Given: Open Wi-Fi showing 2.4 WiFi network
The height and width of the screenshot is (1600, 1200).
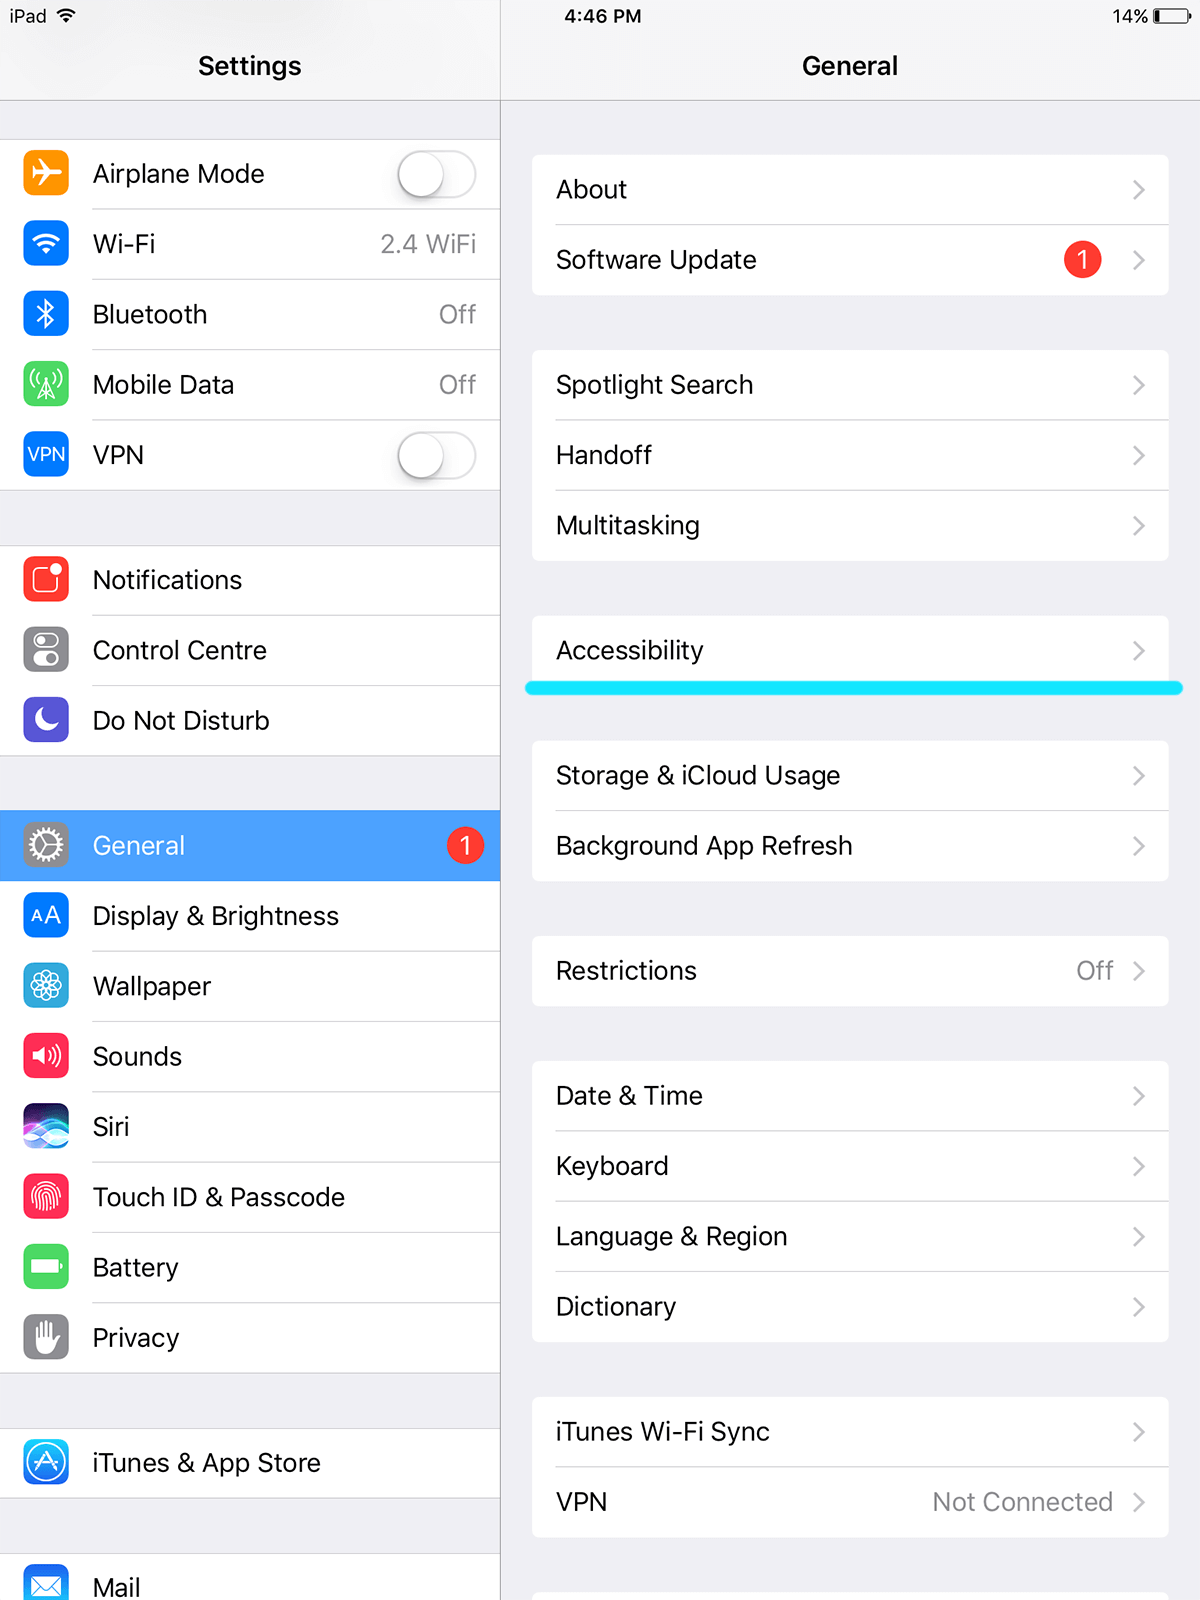Looking at the screenshot, I should click(x=250, y=244).
